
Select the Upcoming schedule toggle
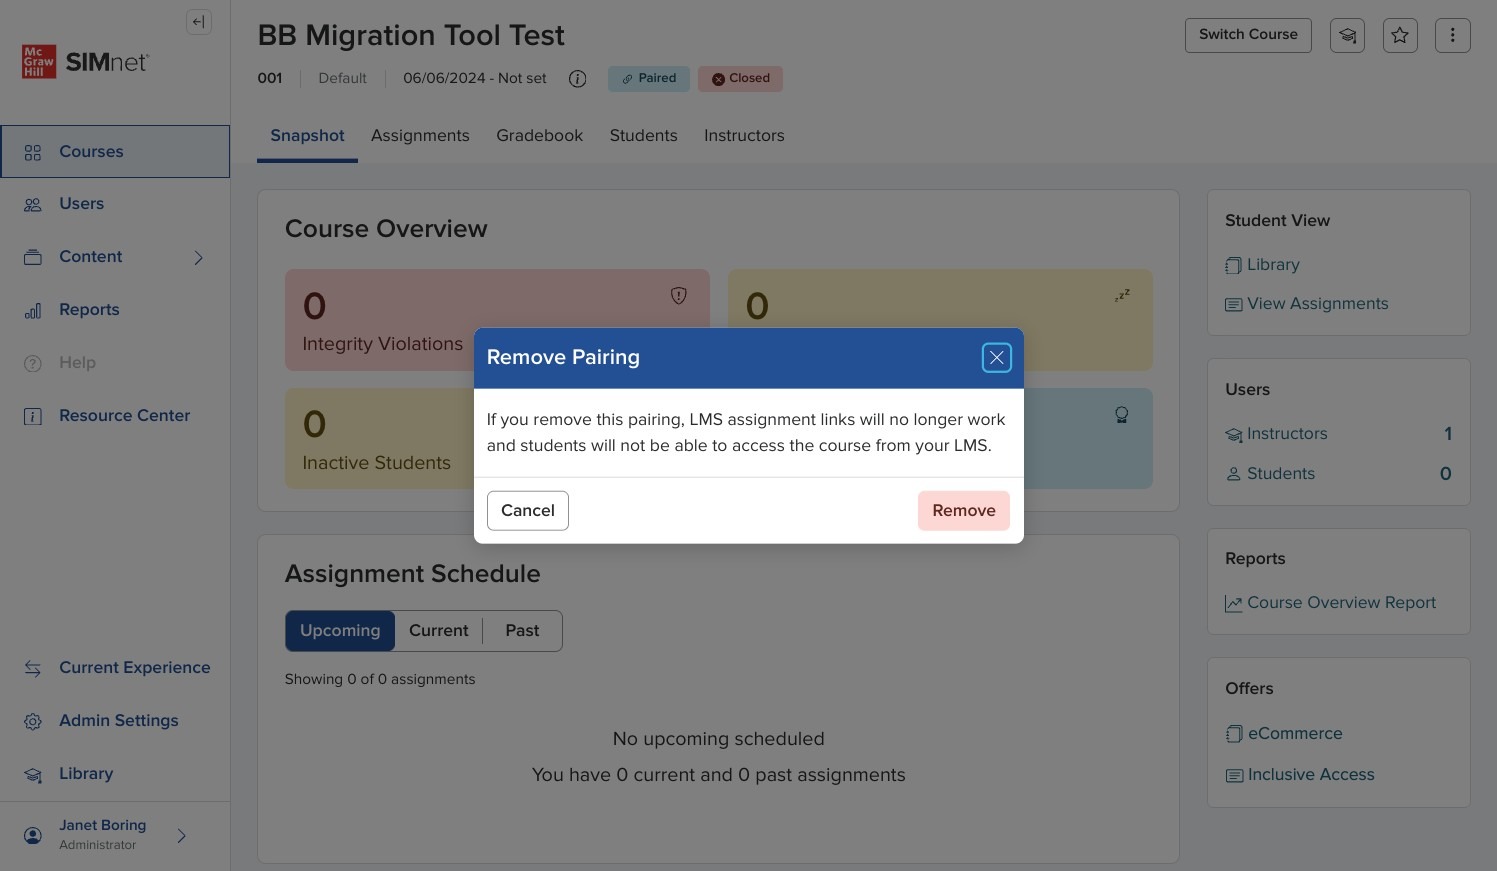340,631
